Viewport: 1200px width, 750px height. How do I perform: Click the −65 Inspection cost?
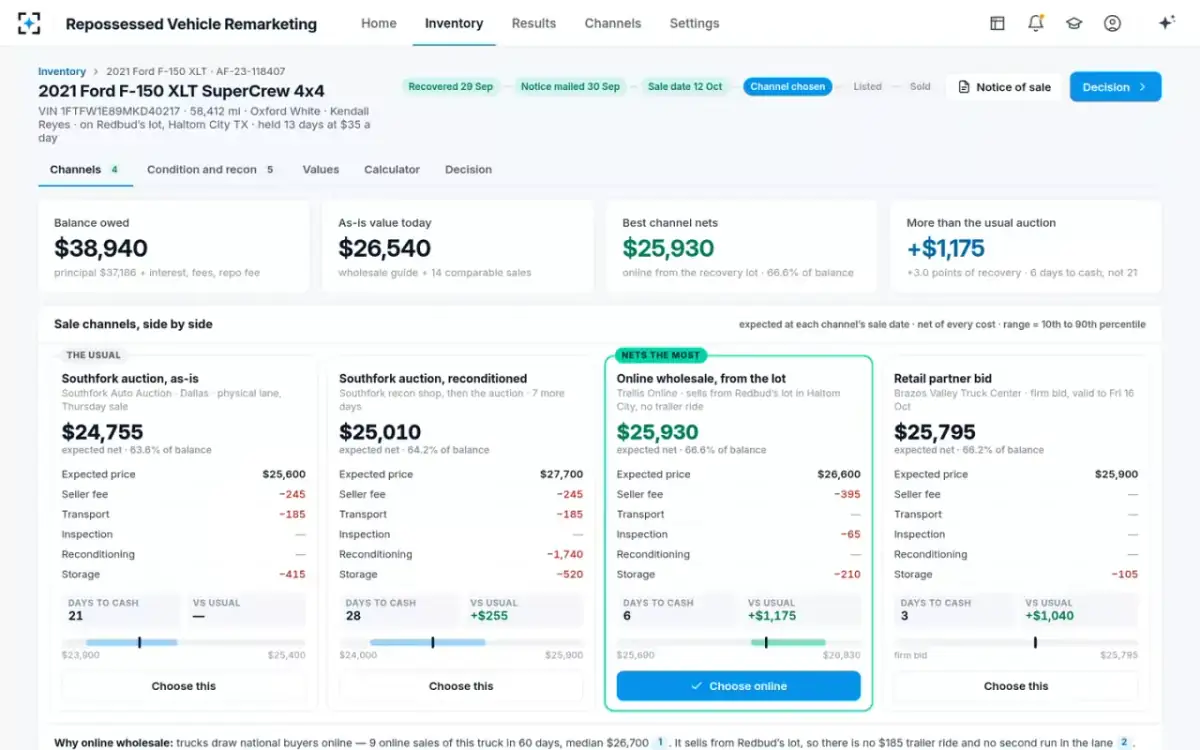pos(850,534)
